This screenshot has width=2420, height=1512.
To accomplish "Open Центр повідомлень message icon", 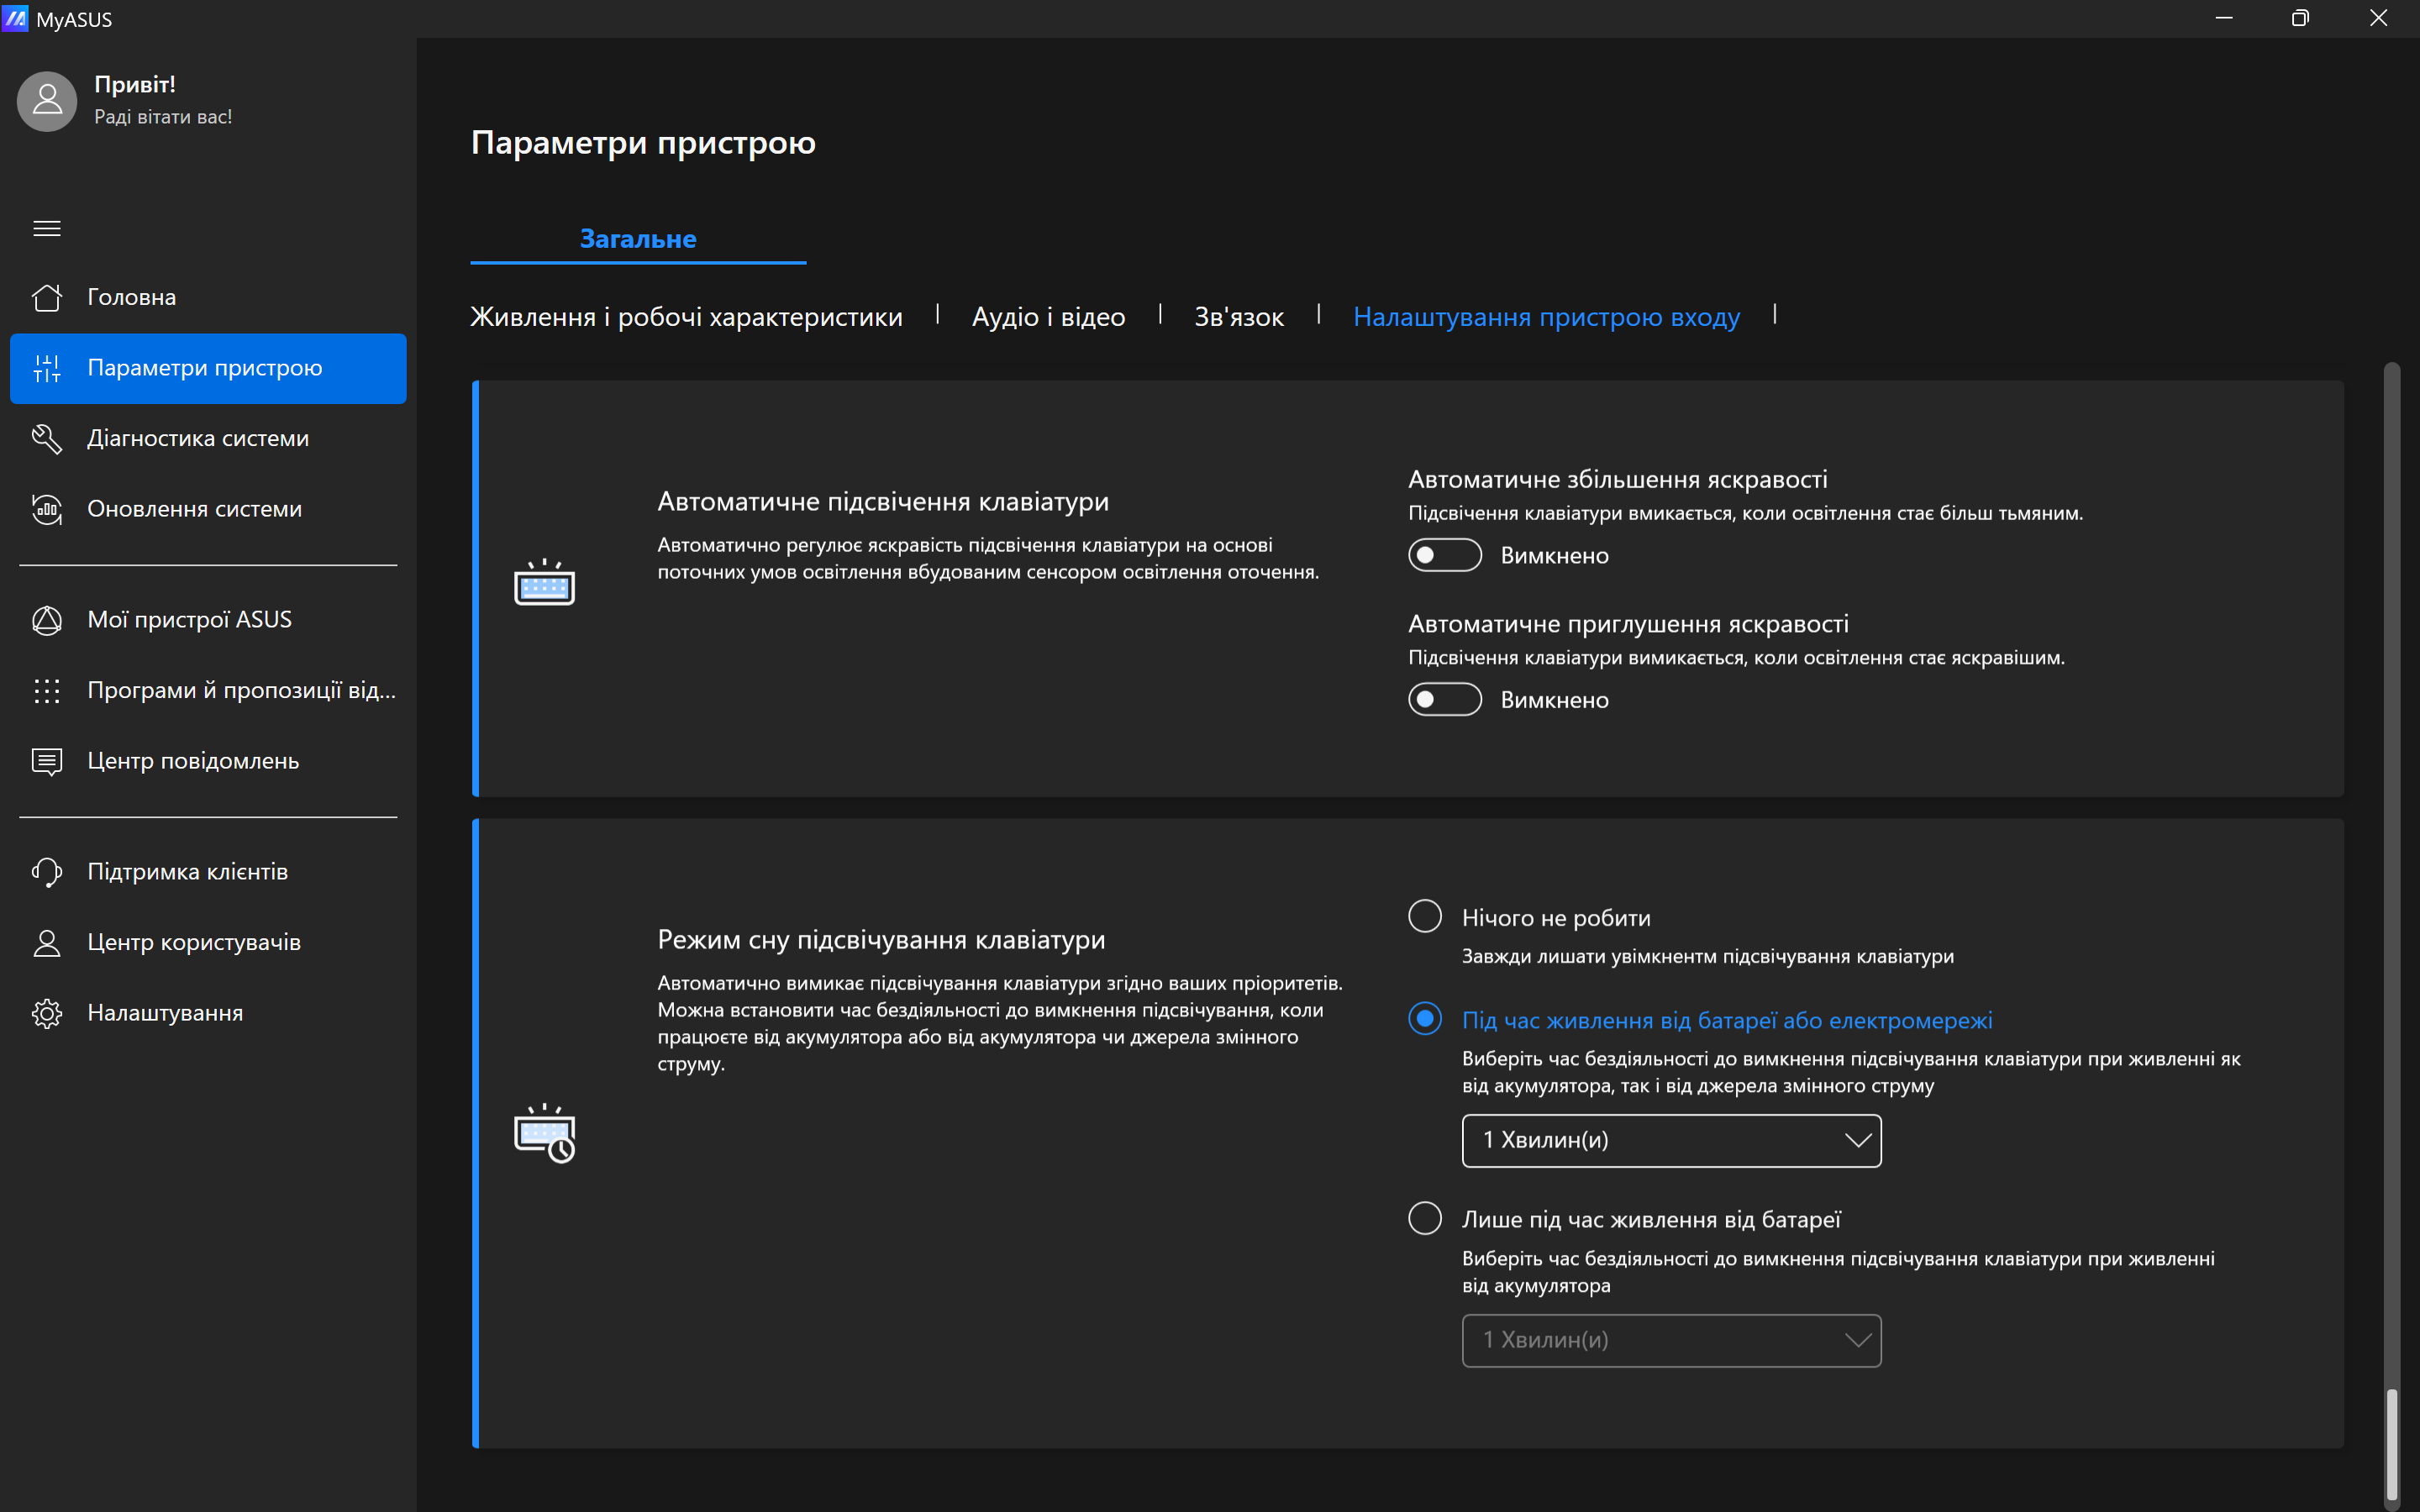I will coord(47,761).
